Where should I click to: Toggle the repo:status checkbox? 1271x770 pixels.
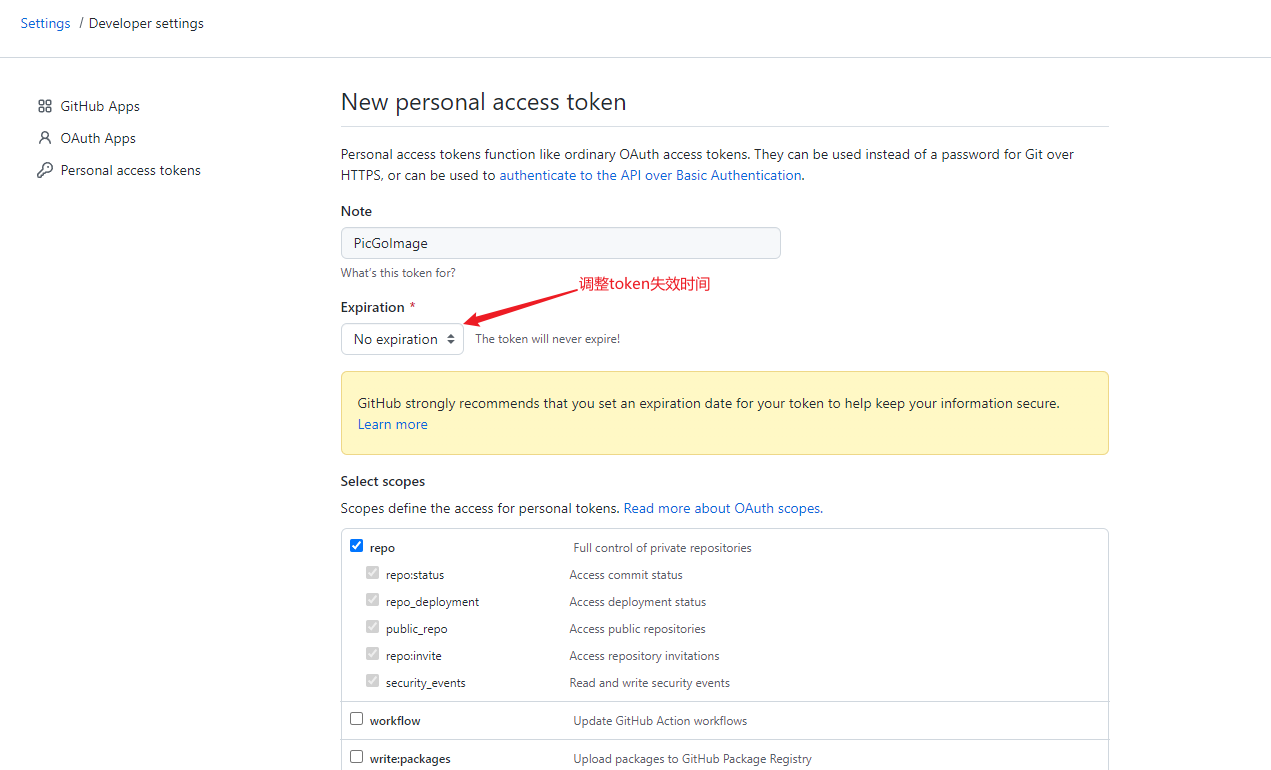372,573
